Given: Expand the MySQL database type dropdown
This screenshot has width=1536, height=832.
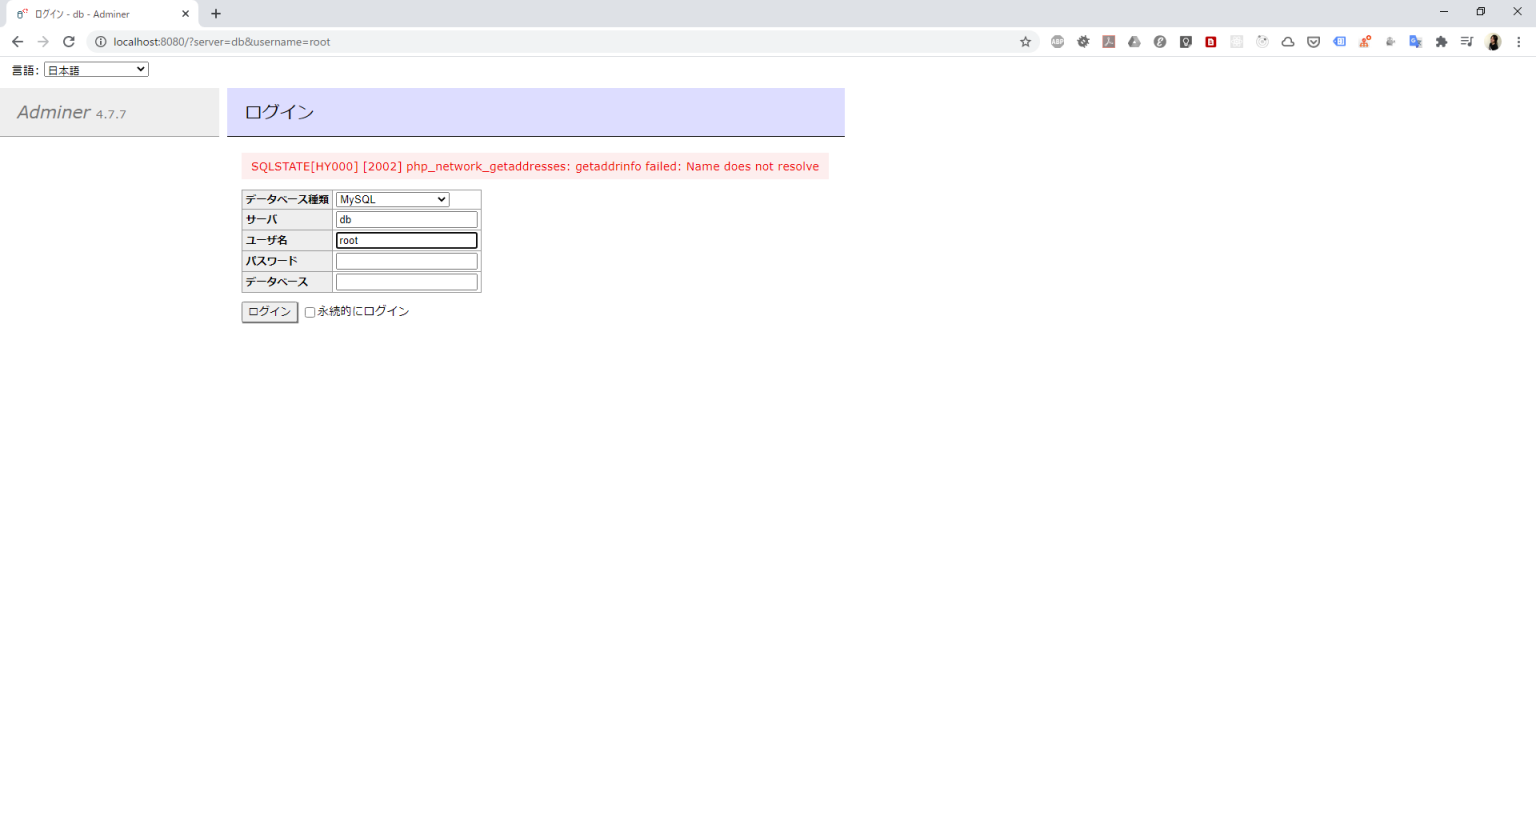Looking at the screenshot, I should point(392,200).
